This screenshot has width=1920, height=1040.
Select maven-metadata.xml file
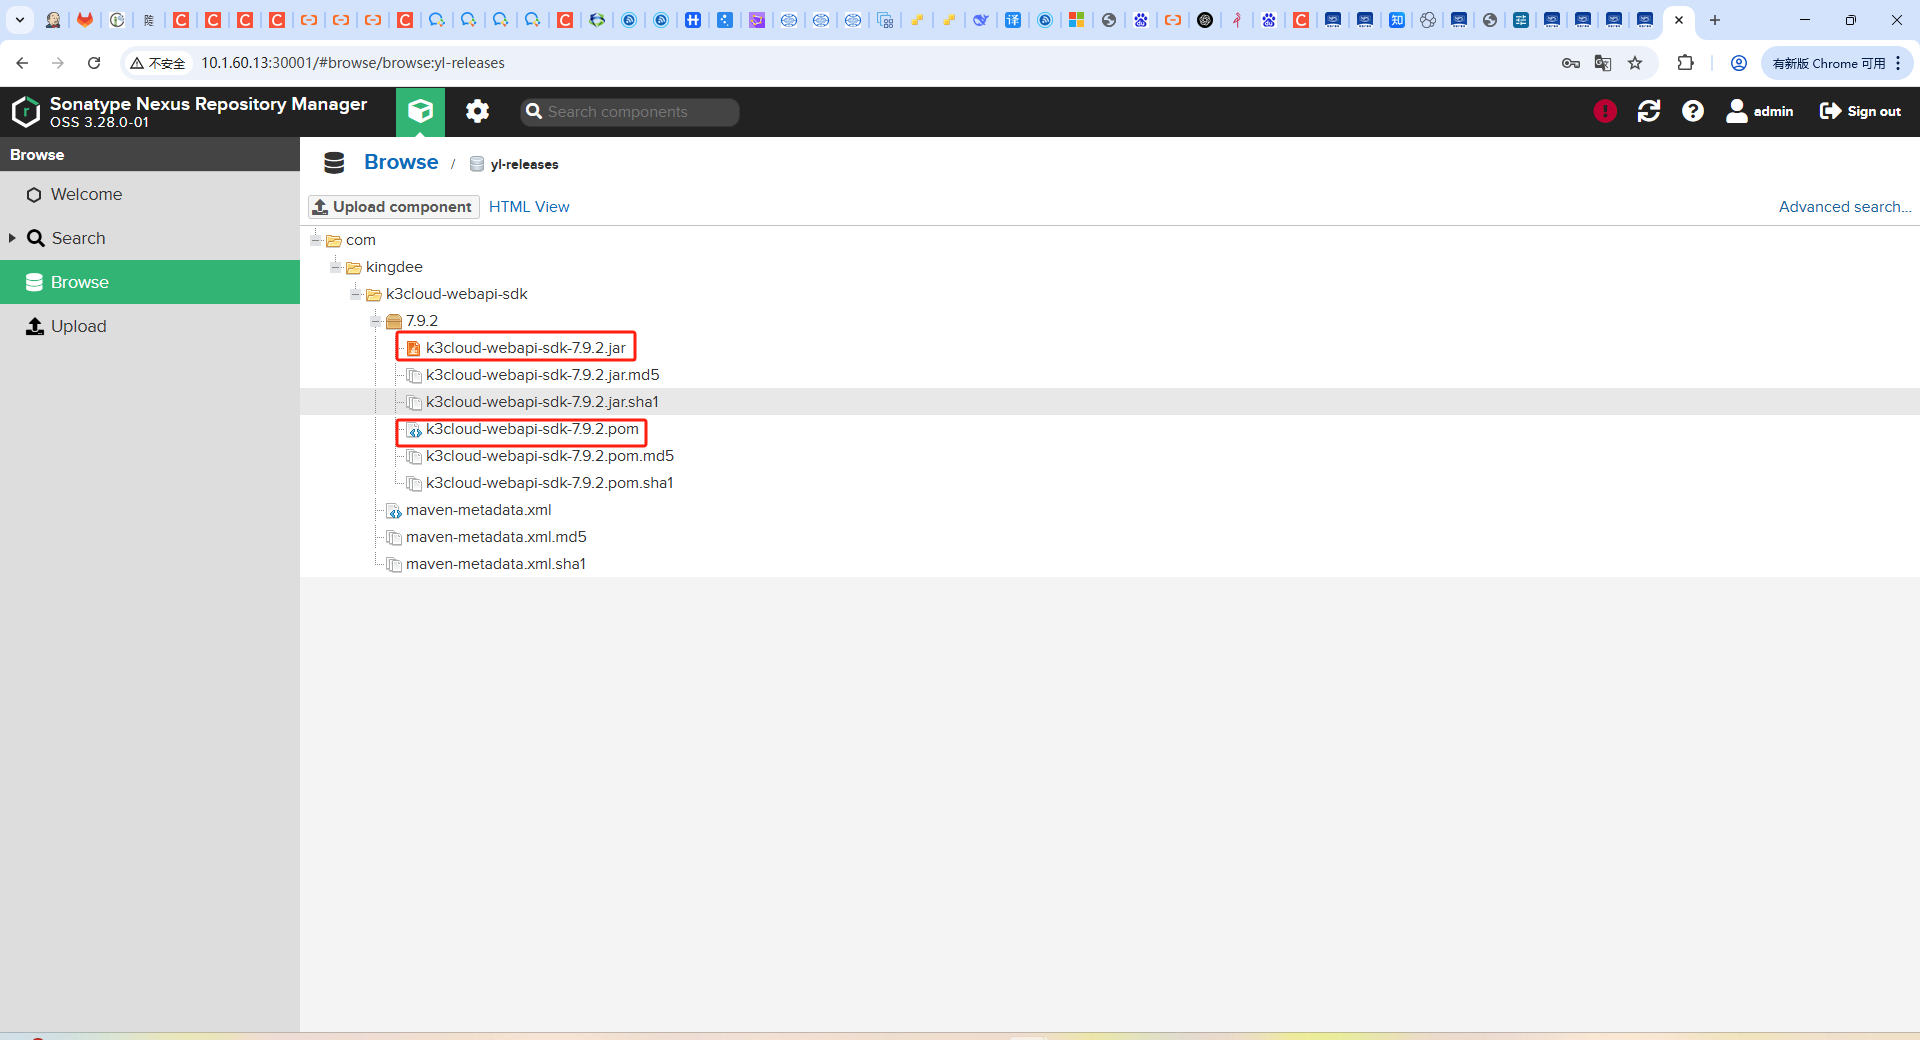tap(478, 510)
